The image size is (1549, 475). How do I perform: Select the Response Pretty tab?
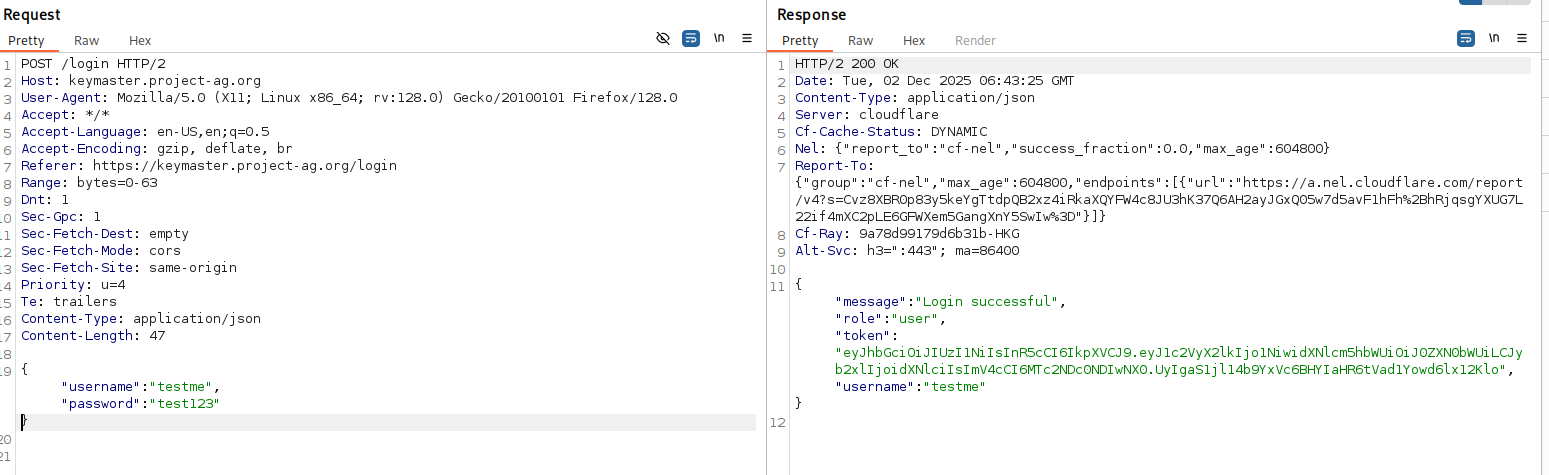(800, 41)
